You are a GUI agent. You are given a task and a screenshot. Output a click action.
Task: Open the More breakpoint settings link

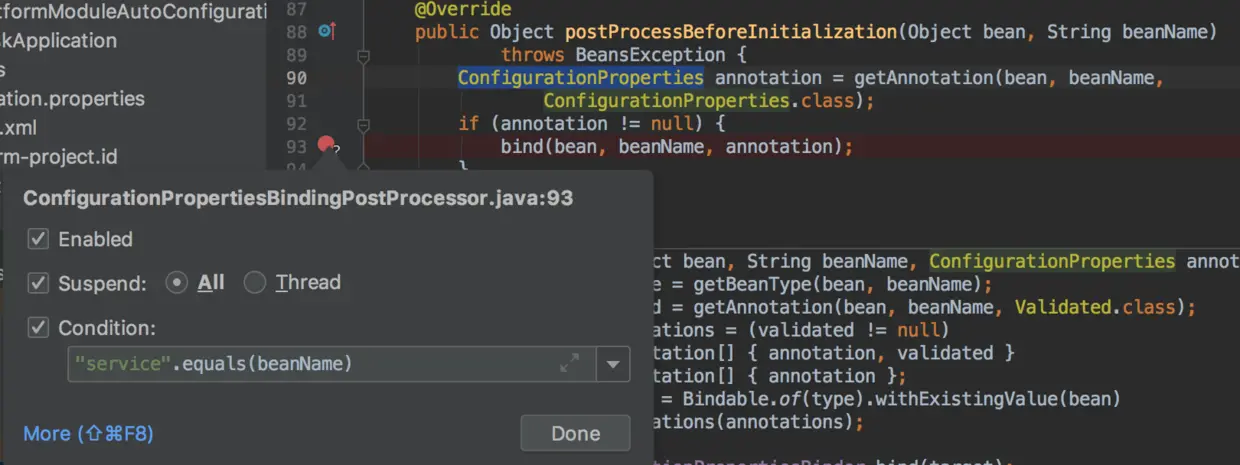(x=88, y=433)
